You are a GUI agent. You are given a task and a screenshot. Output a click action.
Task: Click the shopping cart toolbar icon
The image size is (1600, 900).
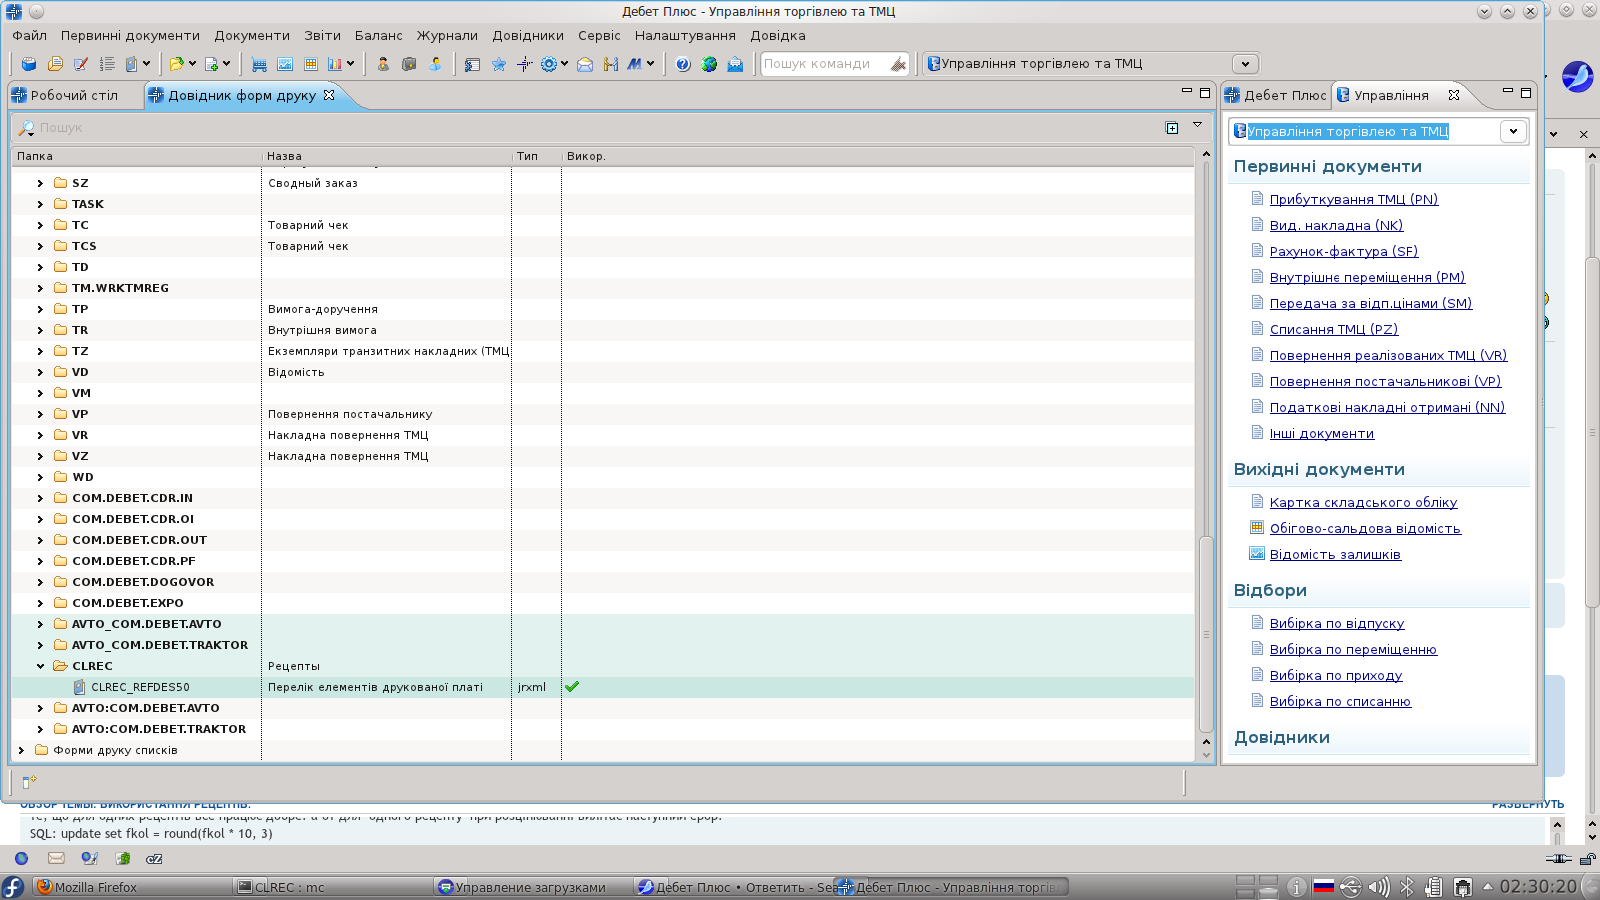pos(259,64)
